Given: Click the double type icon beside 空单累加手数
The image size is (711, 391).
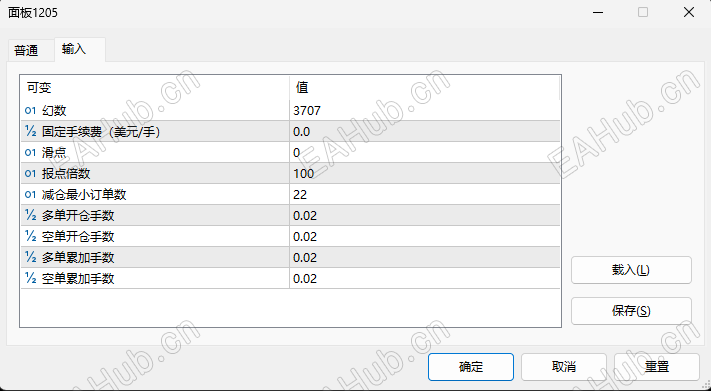Looking at the screenshot, I should pos(30,278).
